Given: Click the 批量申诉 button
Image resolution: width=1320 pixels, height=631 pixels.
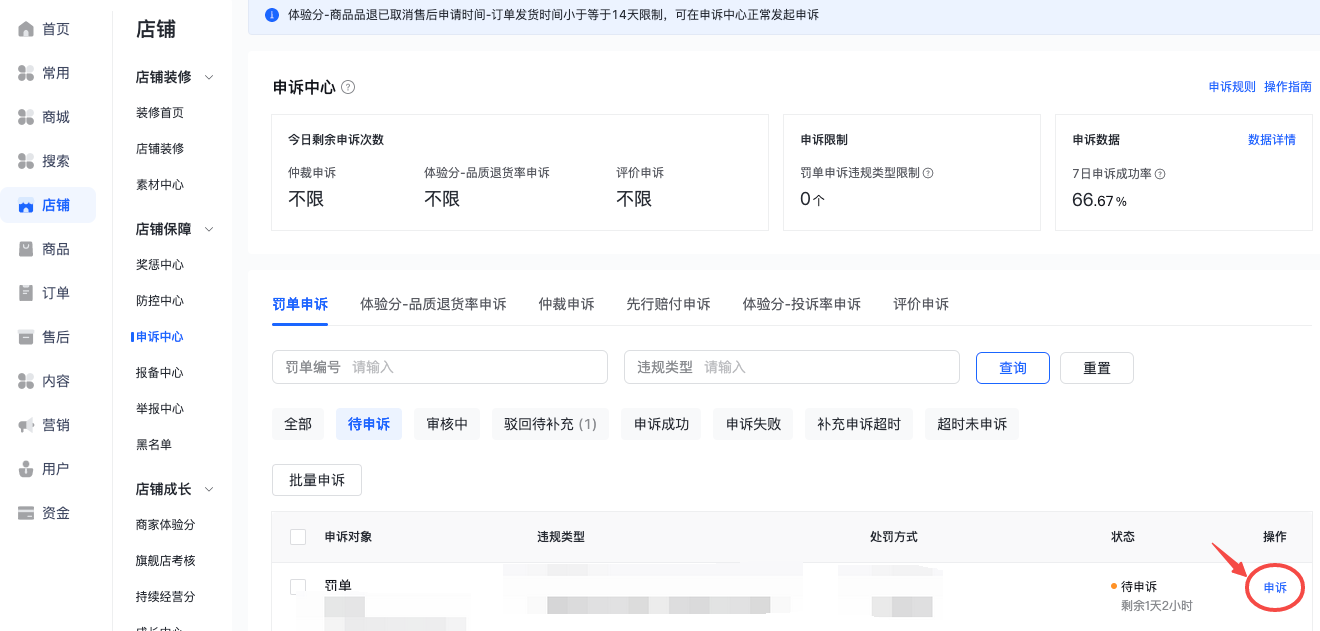Looking at the screenshot, I should tap(317, 480).
